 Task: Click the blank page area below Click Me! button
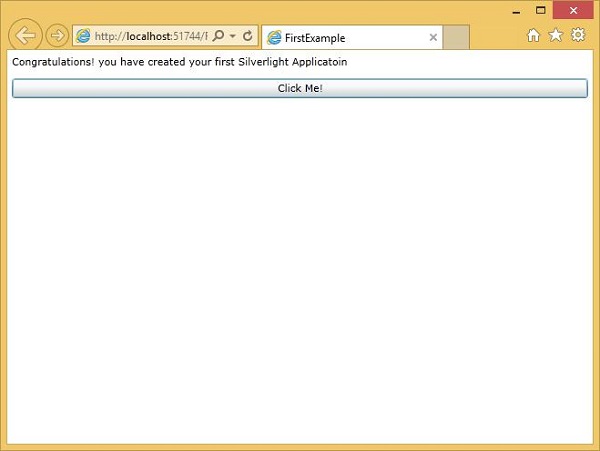[300, 260]
